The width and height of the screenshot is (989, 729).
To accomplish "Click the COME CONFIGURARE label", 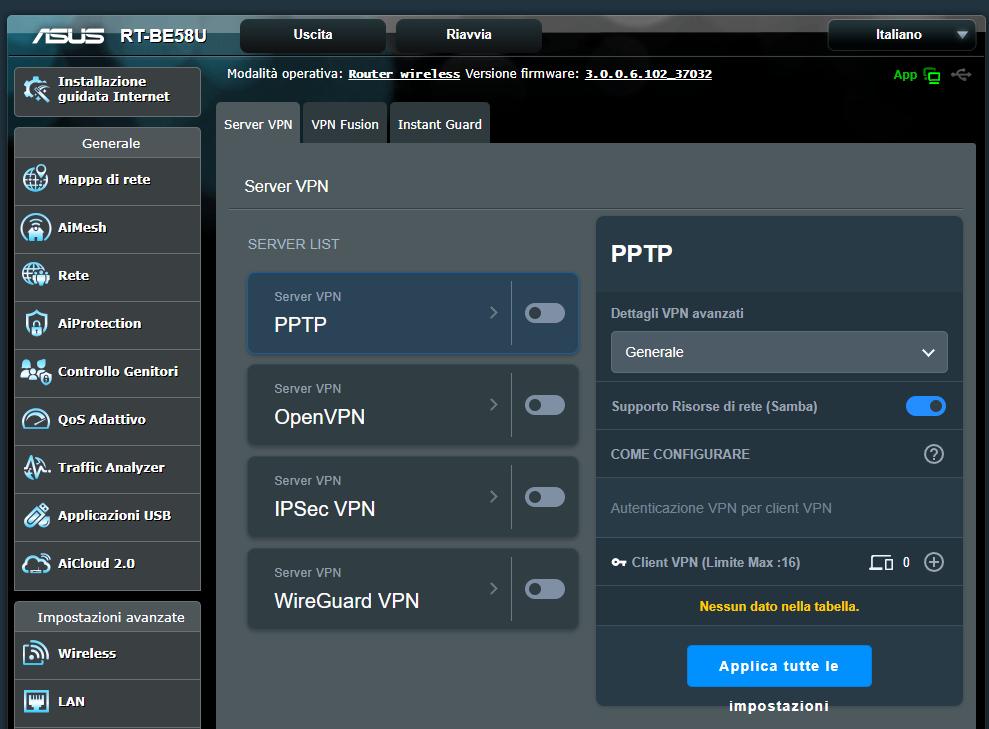I will [680, 454].
